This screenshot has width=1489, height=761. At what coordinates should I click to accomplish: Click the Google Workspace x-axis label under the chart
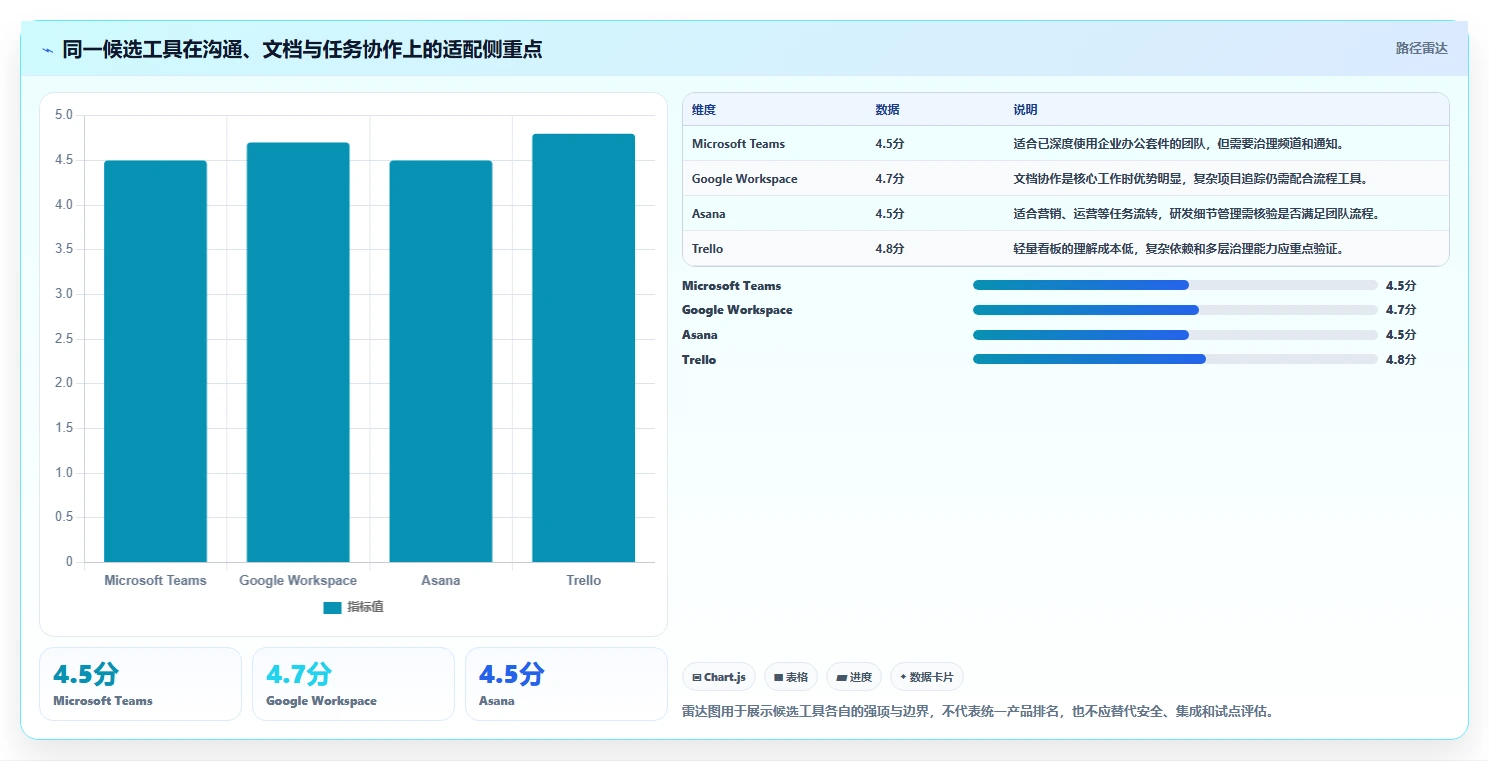pyautogui.click(x=298, y=581)
